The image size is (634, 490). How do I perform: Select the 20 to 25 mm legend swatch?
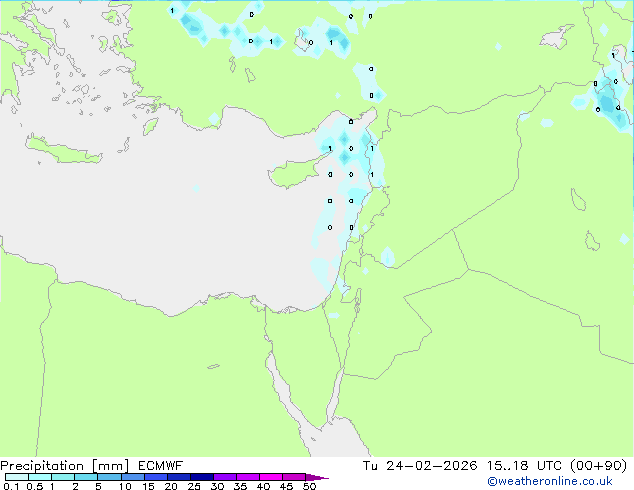178,477
